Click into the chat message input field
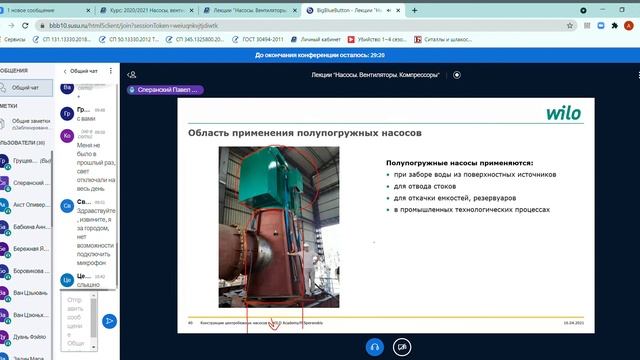Viewport: 640px width, 360px height. pyautogui.click(x=76, y=321)
